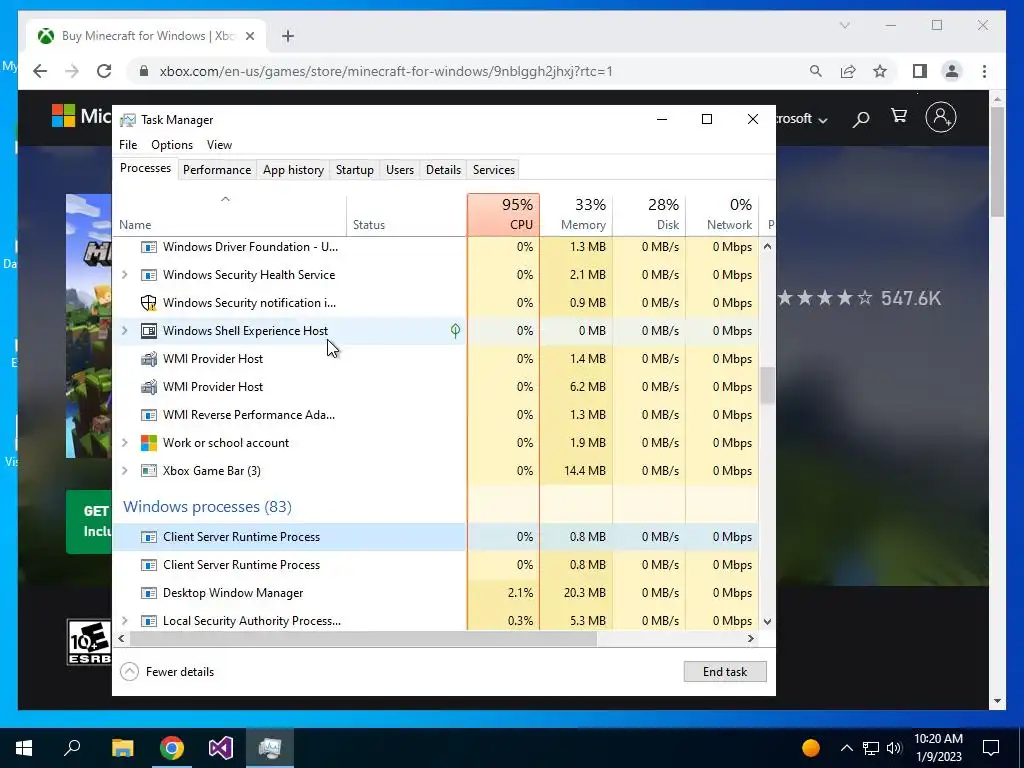Image resolution: width=1024 pixels, height=768 pixels.
Task: Click the Task Manager title bar icon
Action: point(128,120)
